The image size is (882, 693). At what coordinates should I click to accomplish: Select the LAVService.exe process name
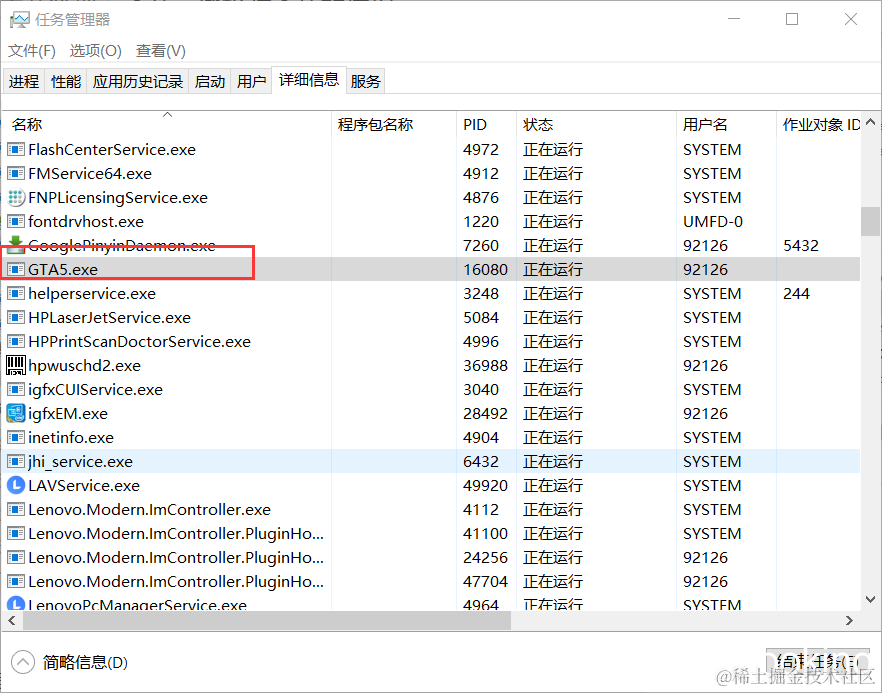coord(84,486)
